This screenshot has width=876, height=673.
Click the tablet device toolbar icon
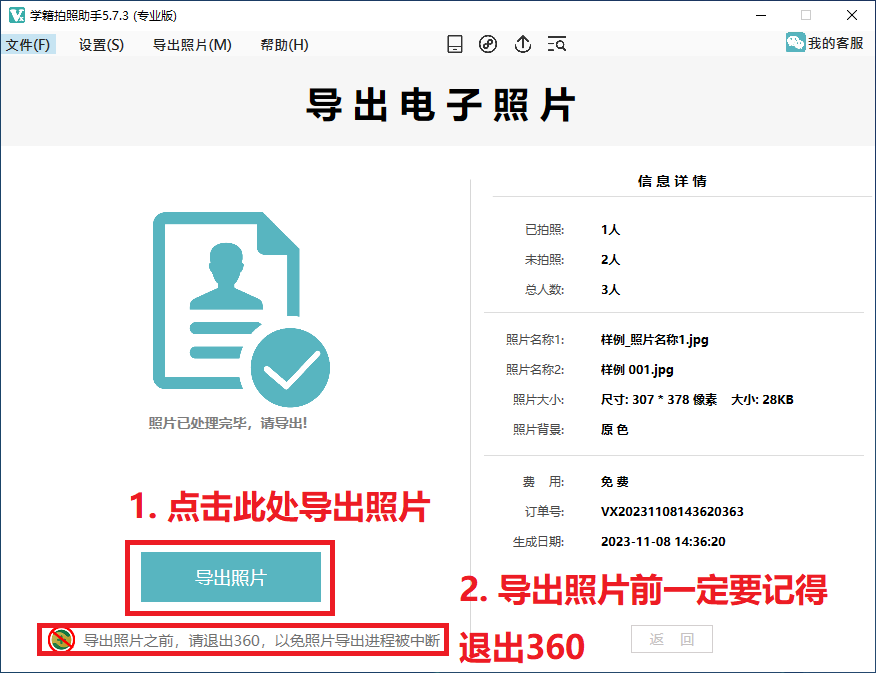coord(455,44)
